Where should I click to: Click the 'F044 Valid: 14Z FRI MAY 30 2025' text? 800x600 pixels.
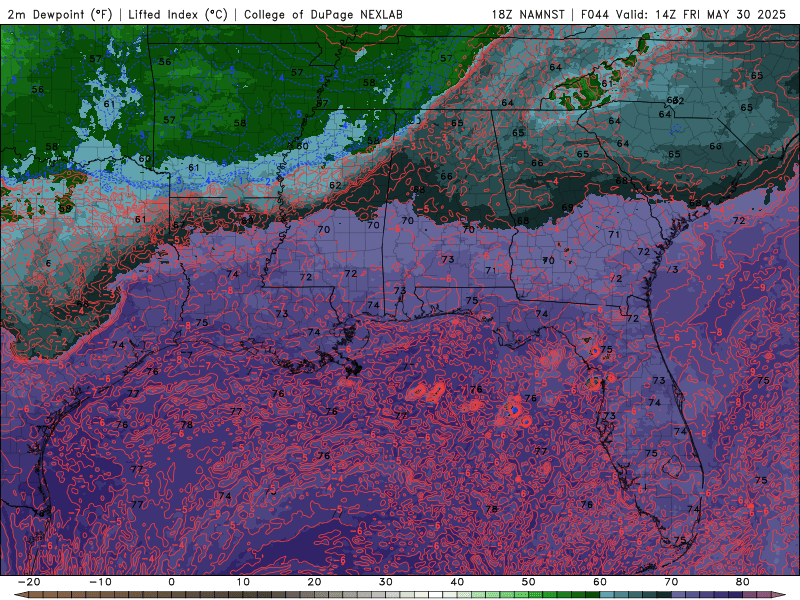click(684, 14)
